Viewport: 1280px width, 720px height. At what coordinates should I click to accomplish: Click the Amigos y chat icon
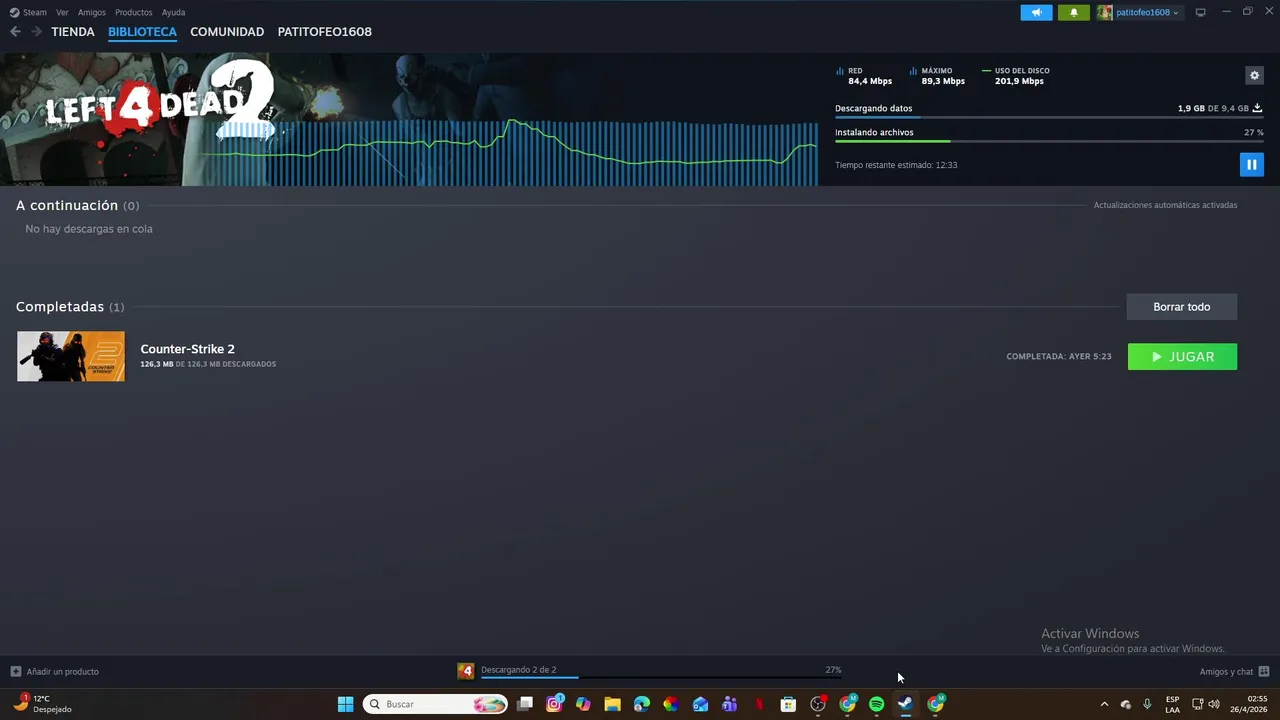pyautogui.click(x=1264, y=671)
